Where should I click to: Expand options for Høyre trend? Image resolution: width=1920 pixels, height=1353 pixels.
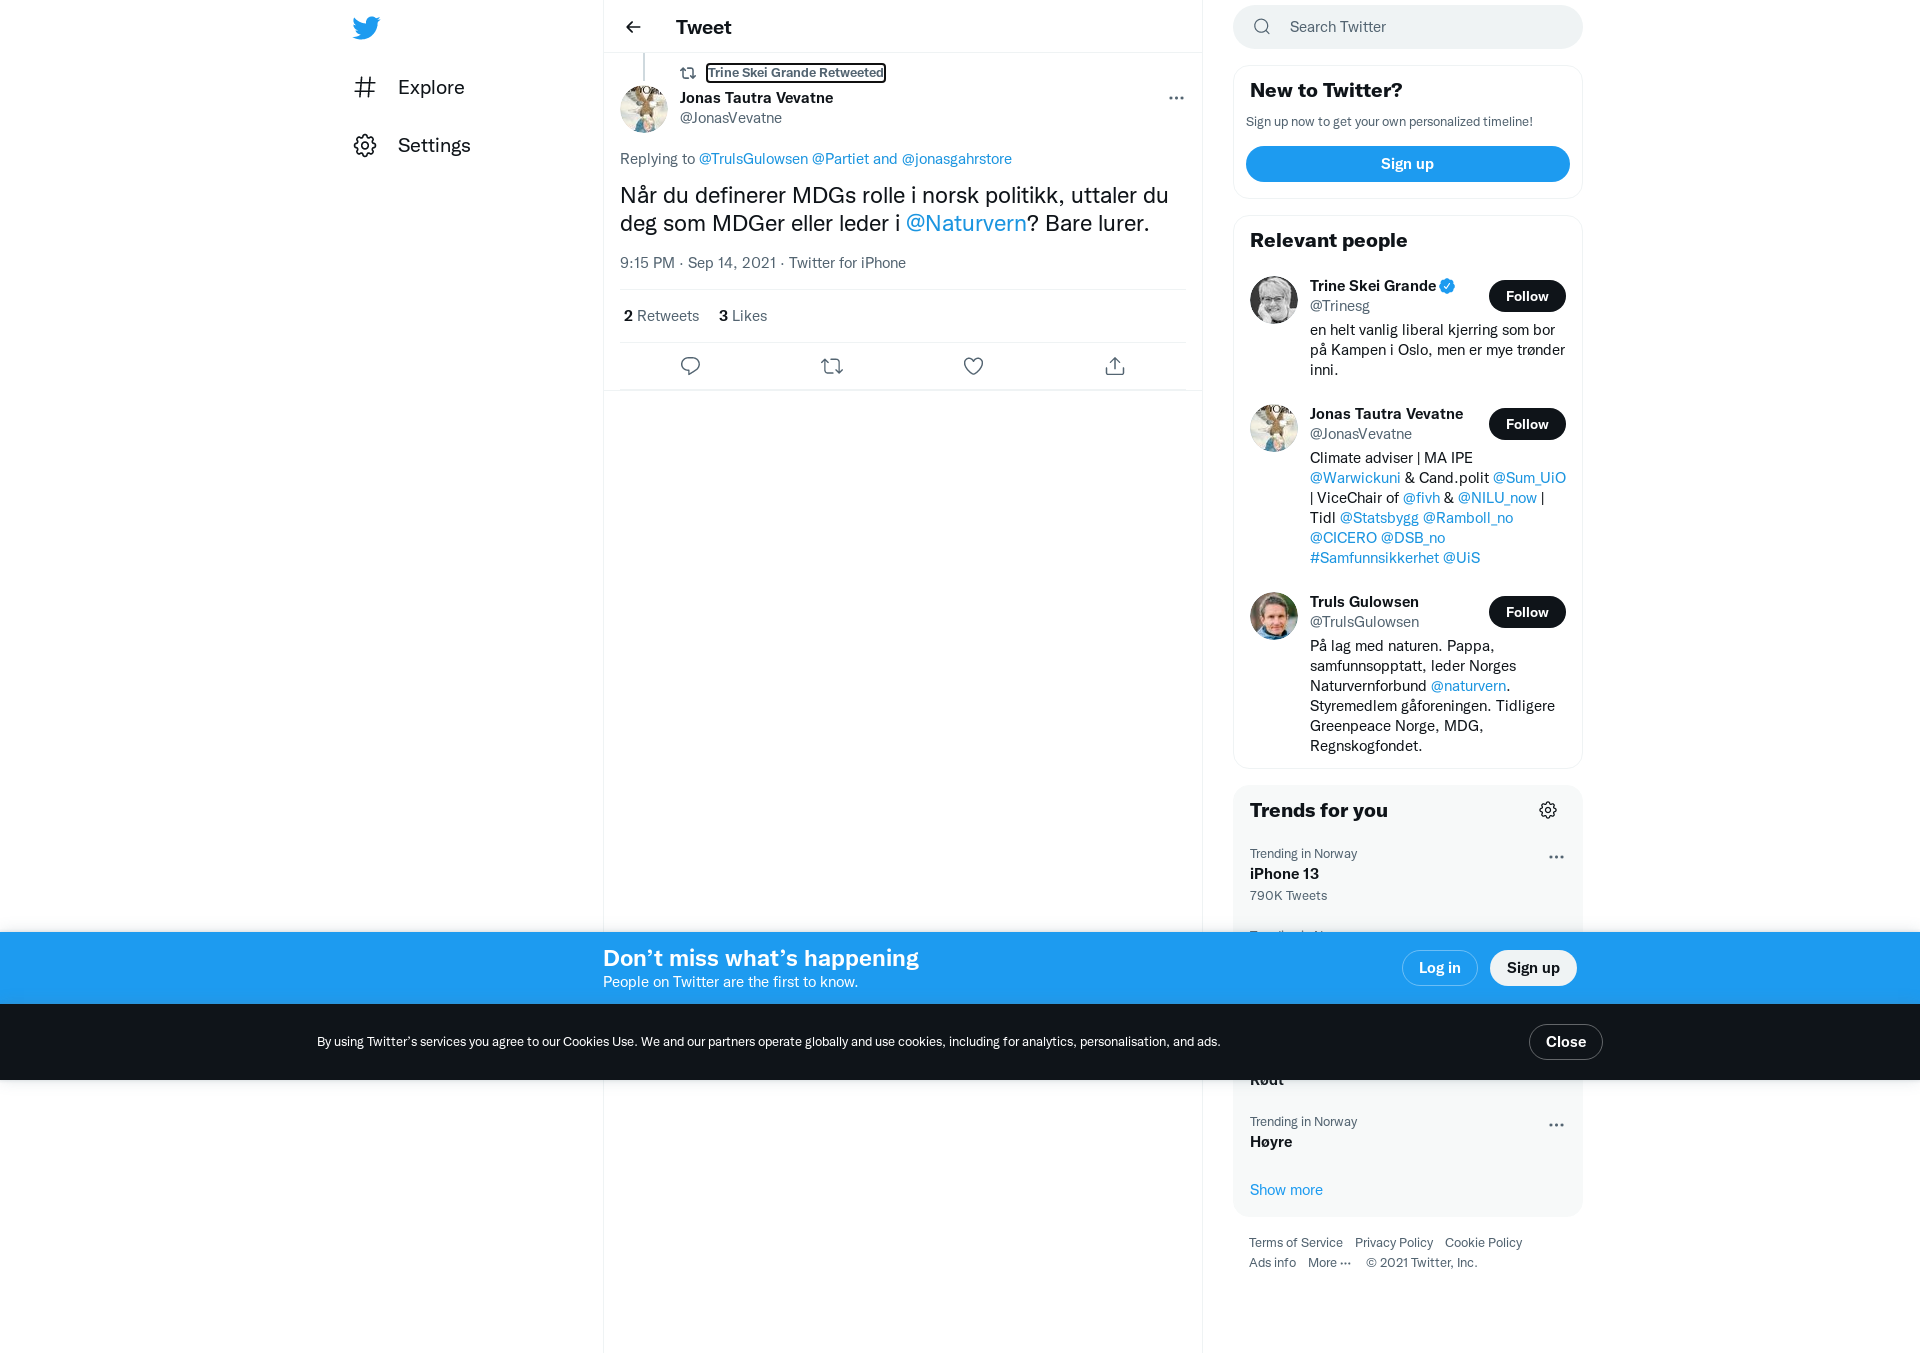(x=1556, y=1125)
